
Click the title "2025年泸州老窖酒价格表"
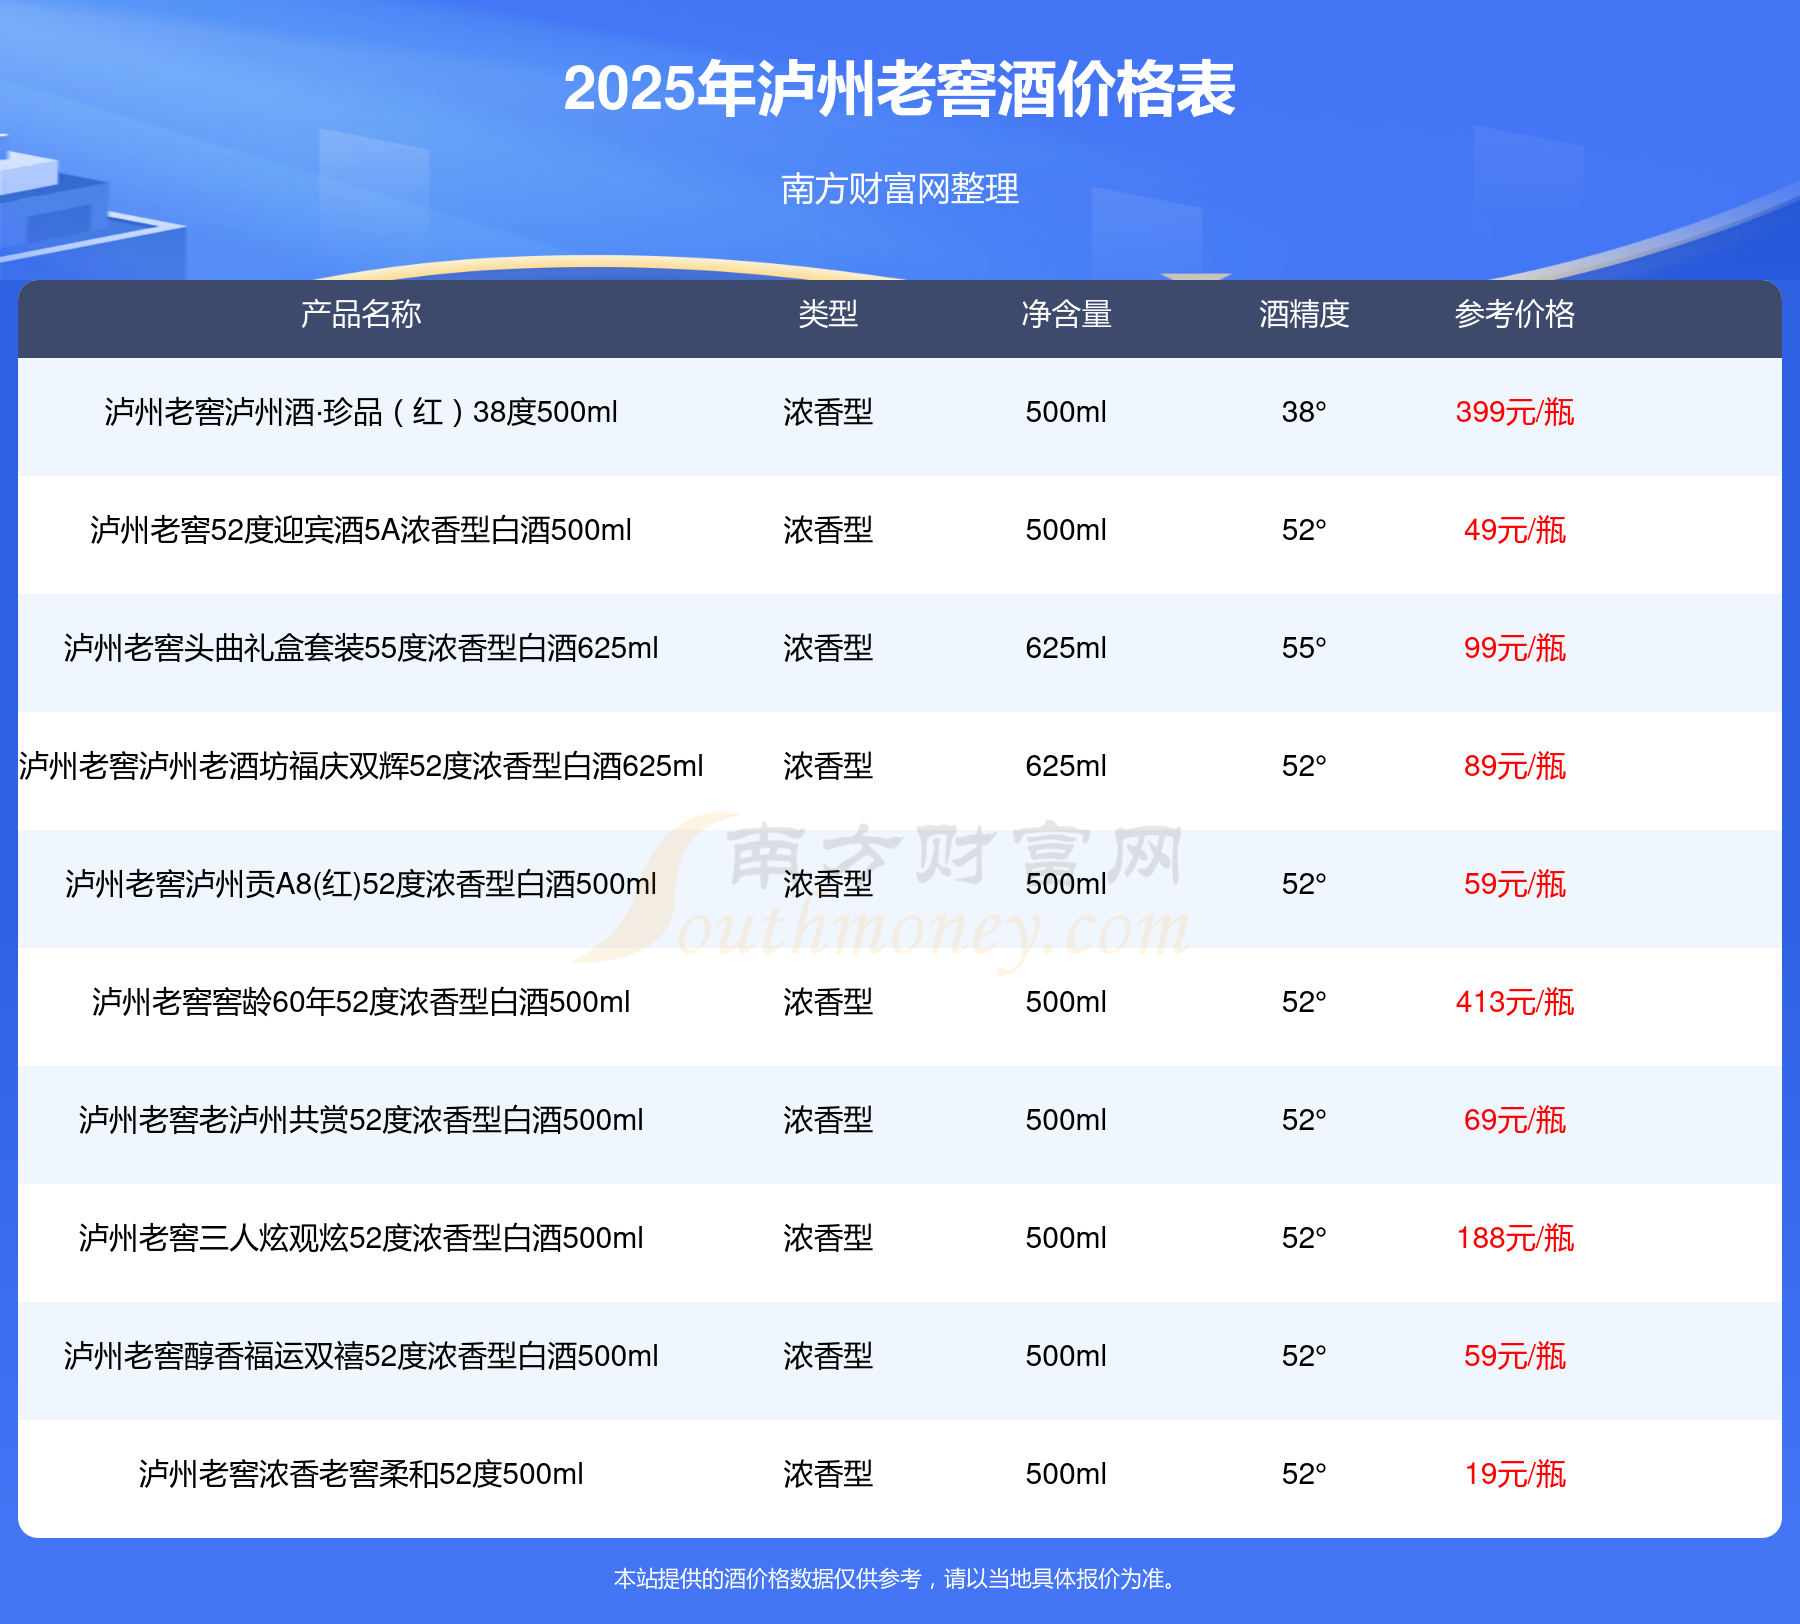[x=900, y=89]
